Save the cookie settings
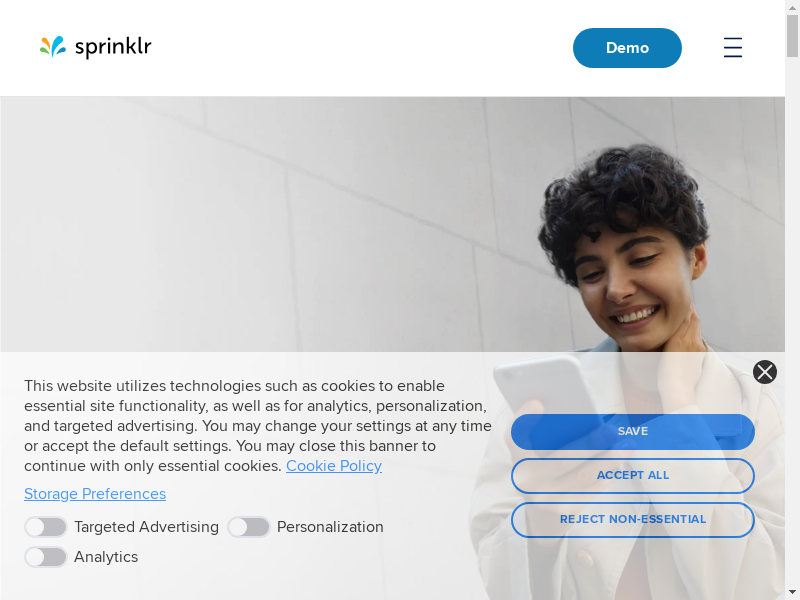Screen dimensions: 800x600 (x=633, y=432)
